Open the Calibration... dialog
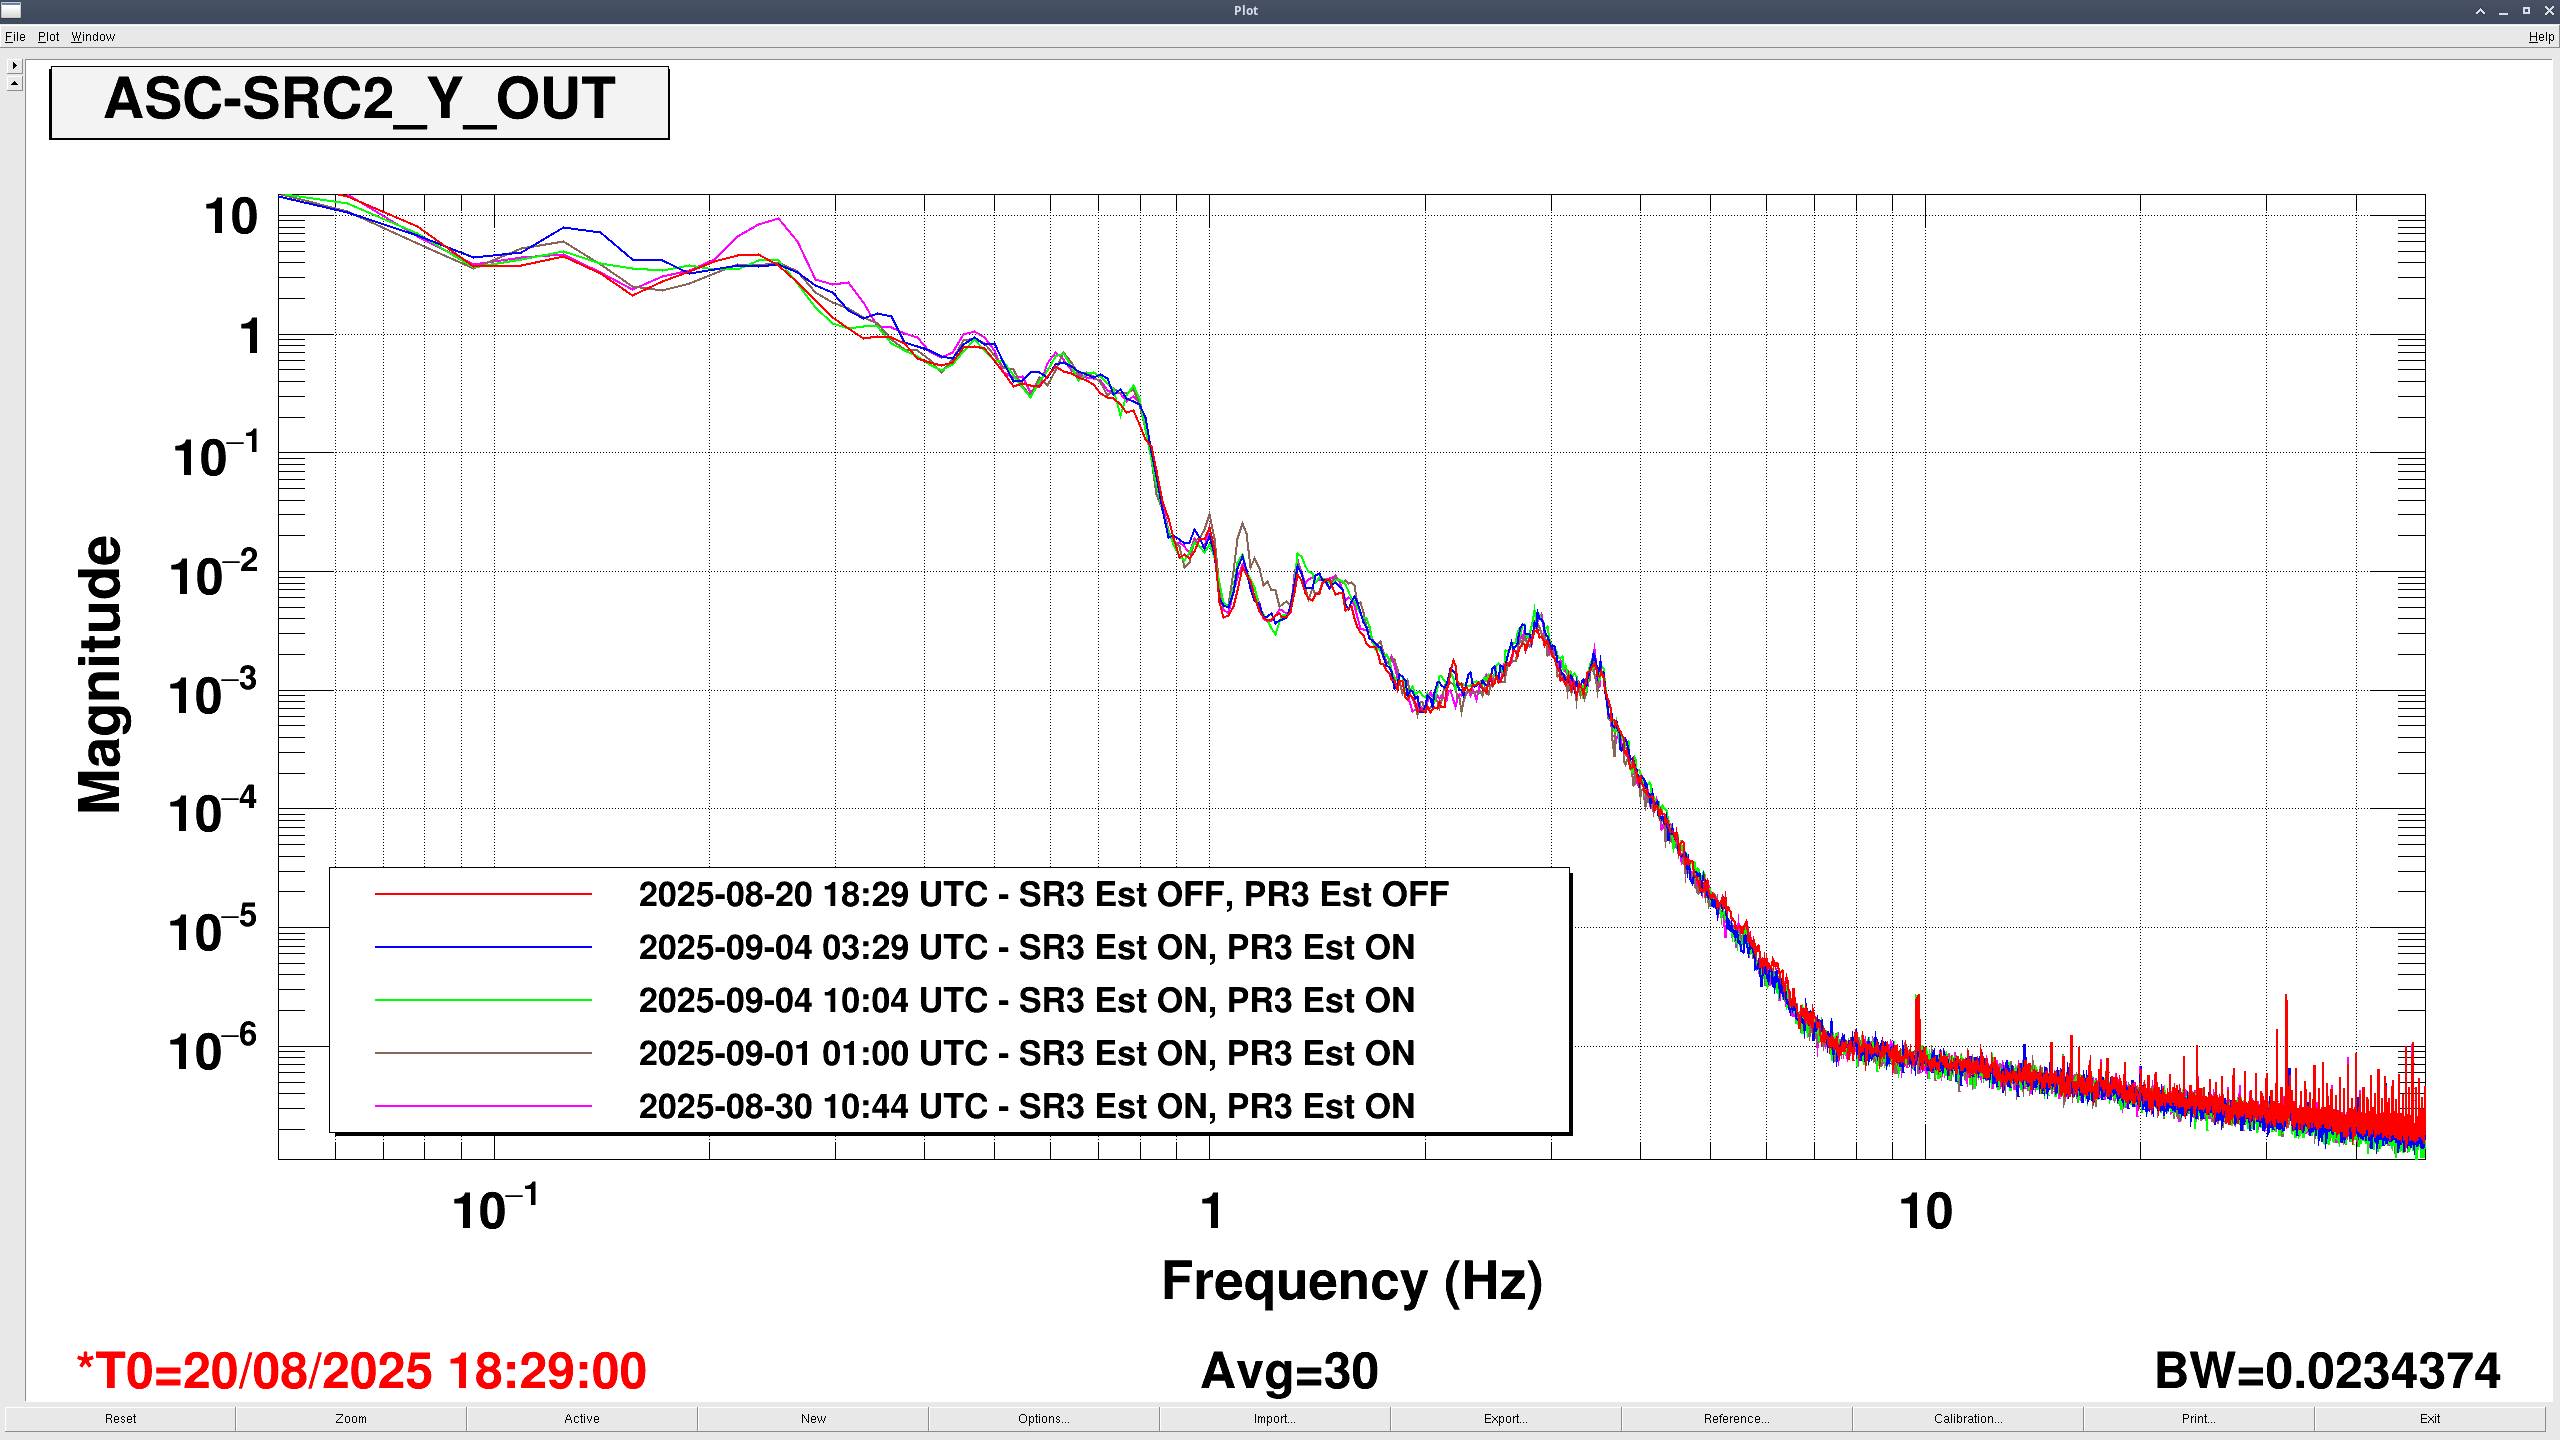Image resolution: width=2560 pixels, height=1440 pixels. coord(1967,1418)
